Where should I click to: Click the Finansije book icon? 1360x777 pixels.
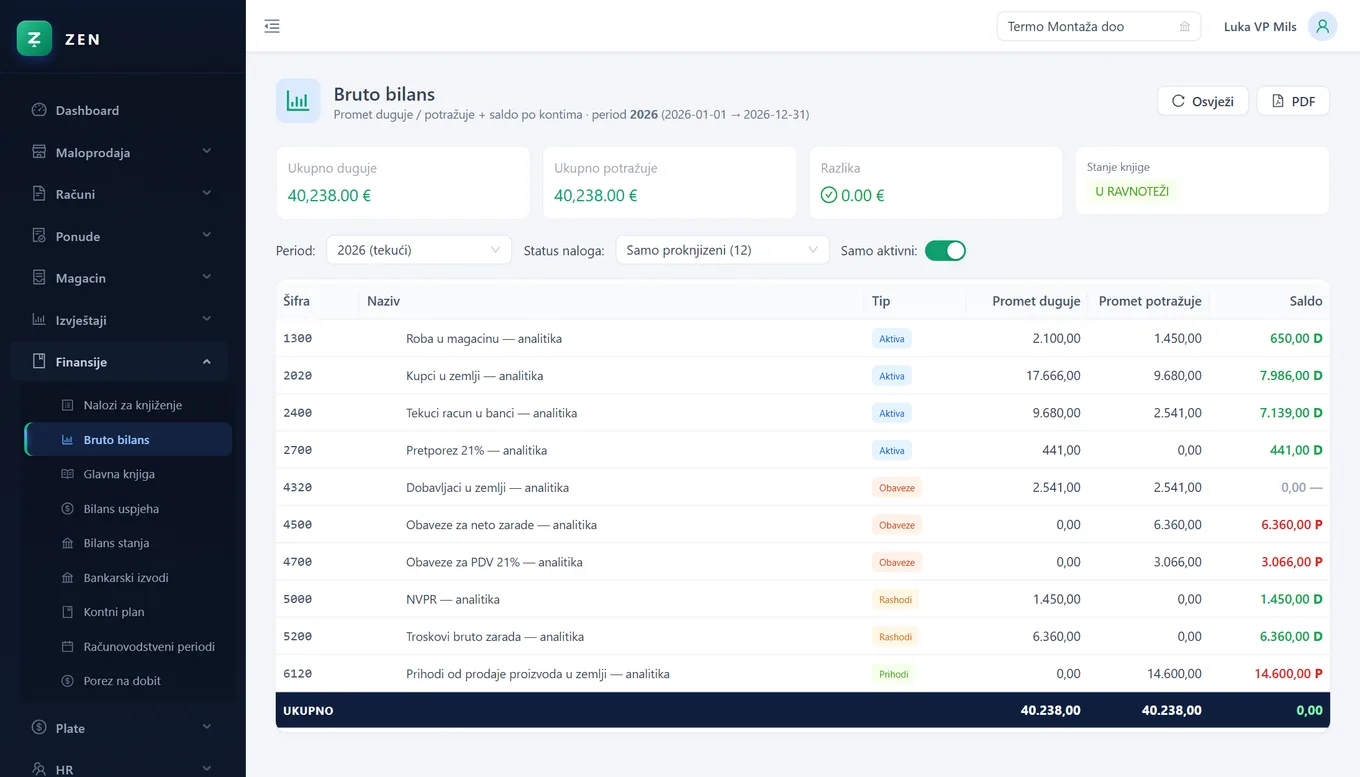point(39,362)
